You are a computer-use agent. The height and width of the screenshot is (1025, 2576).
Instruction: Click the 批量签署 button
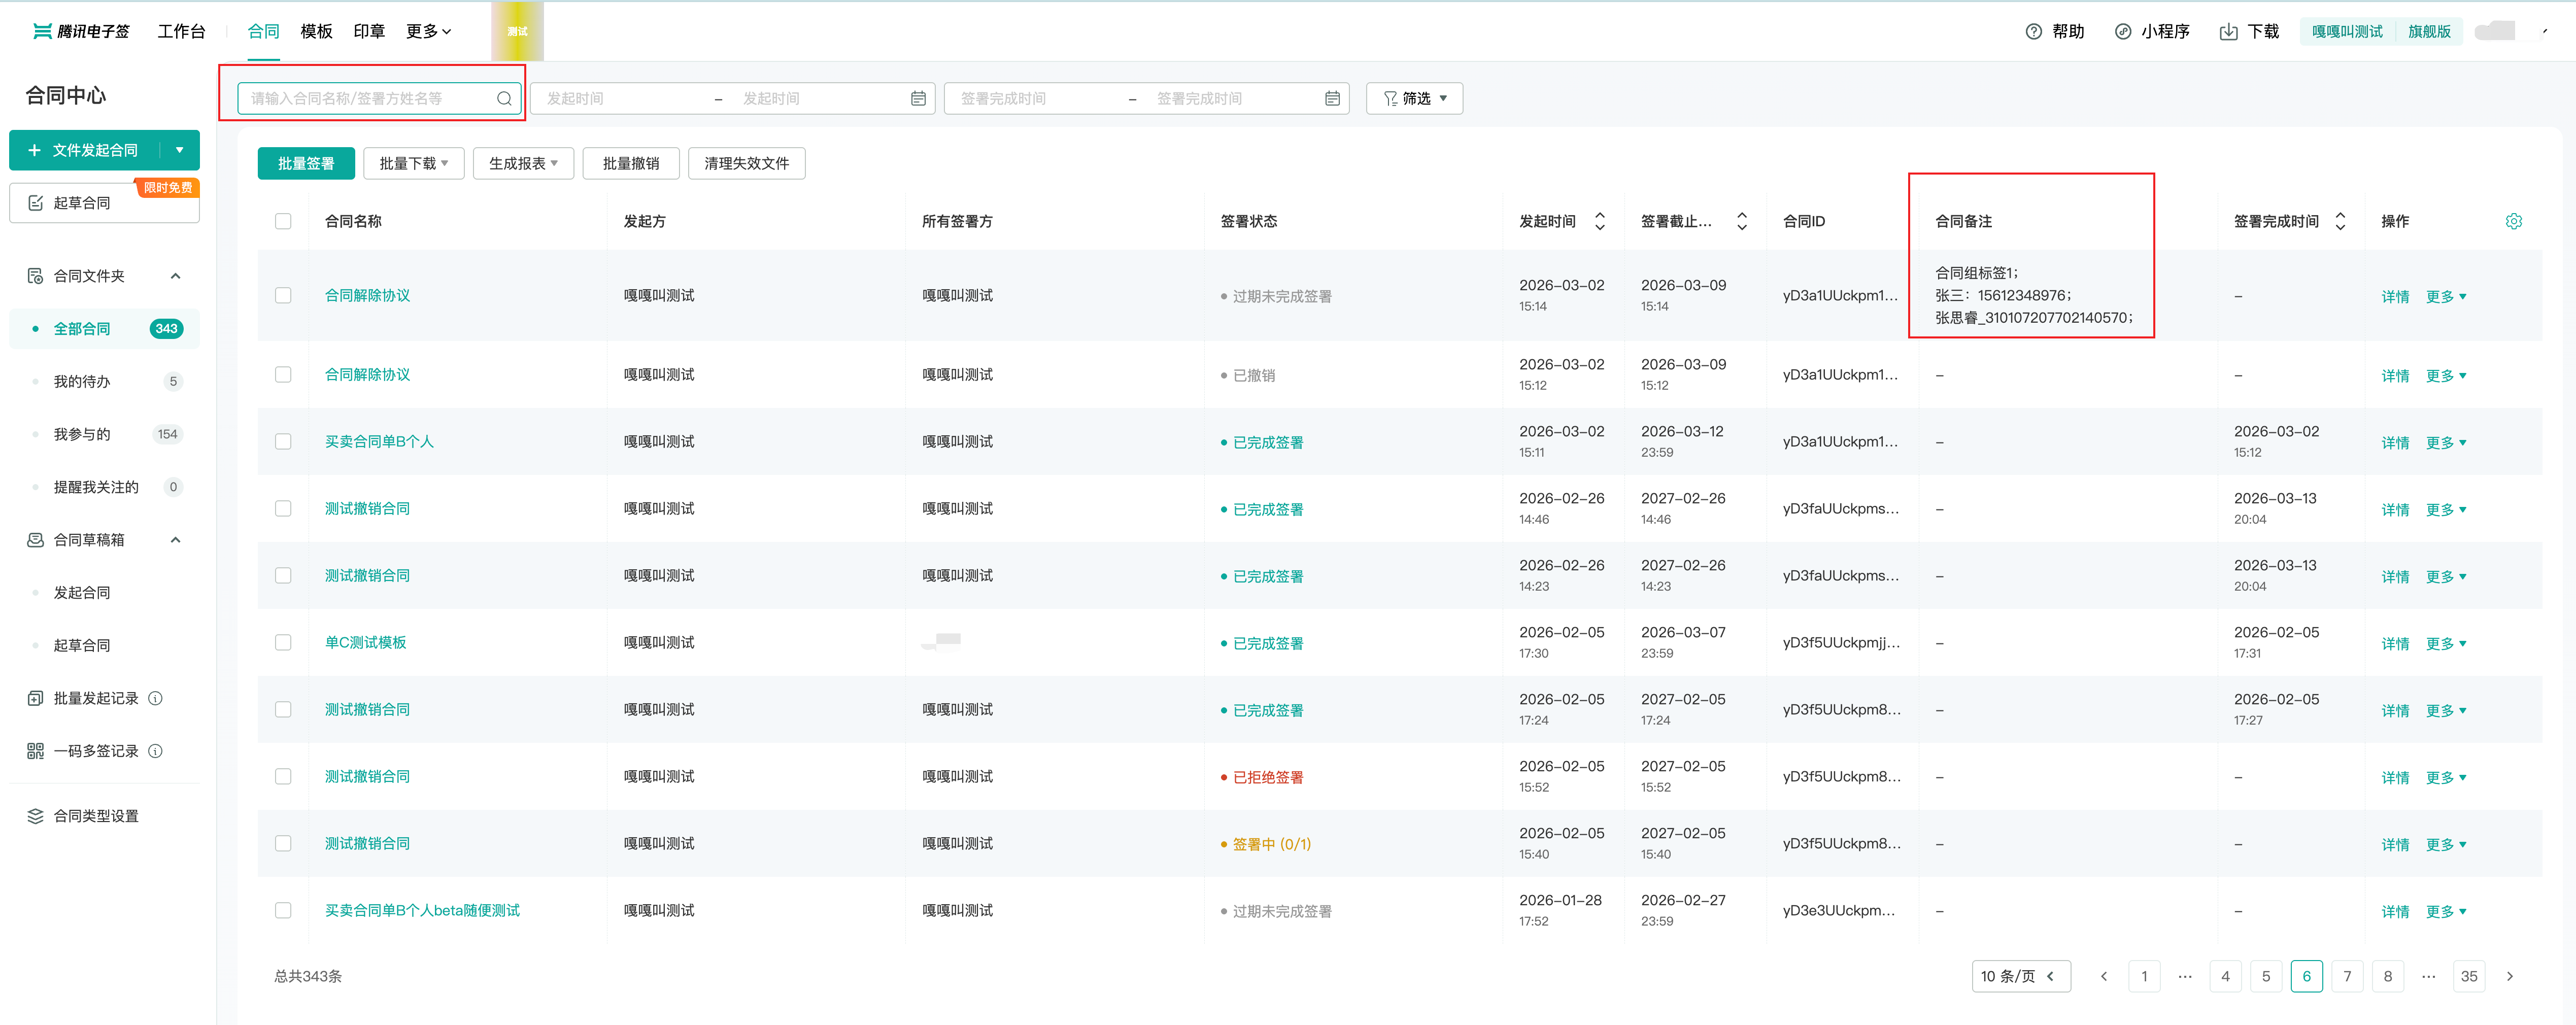tap(306, 163)
